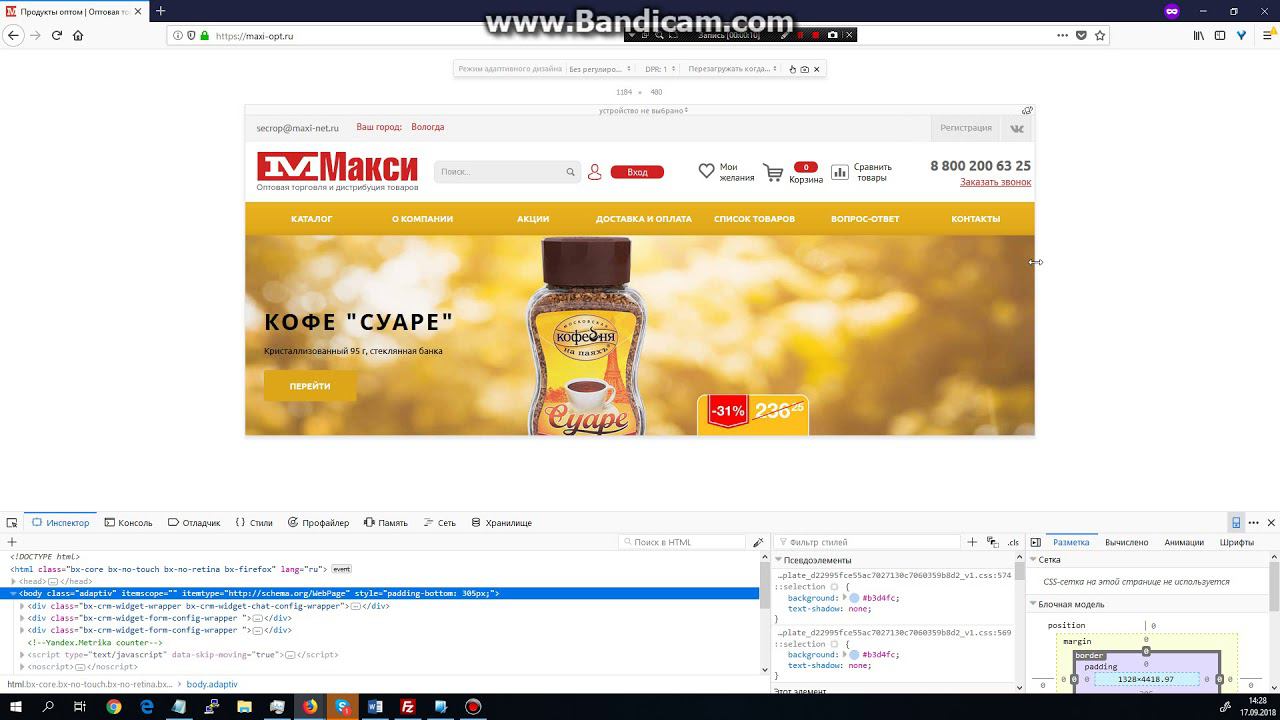
Task: Open the Шрифты side tab
Action: pyautogui.click(x=1237, y=542)
